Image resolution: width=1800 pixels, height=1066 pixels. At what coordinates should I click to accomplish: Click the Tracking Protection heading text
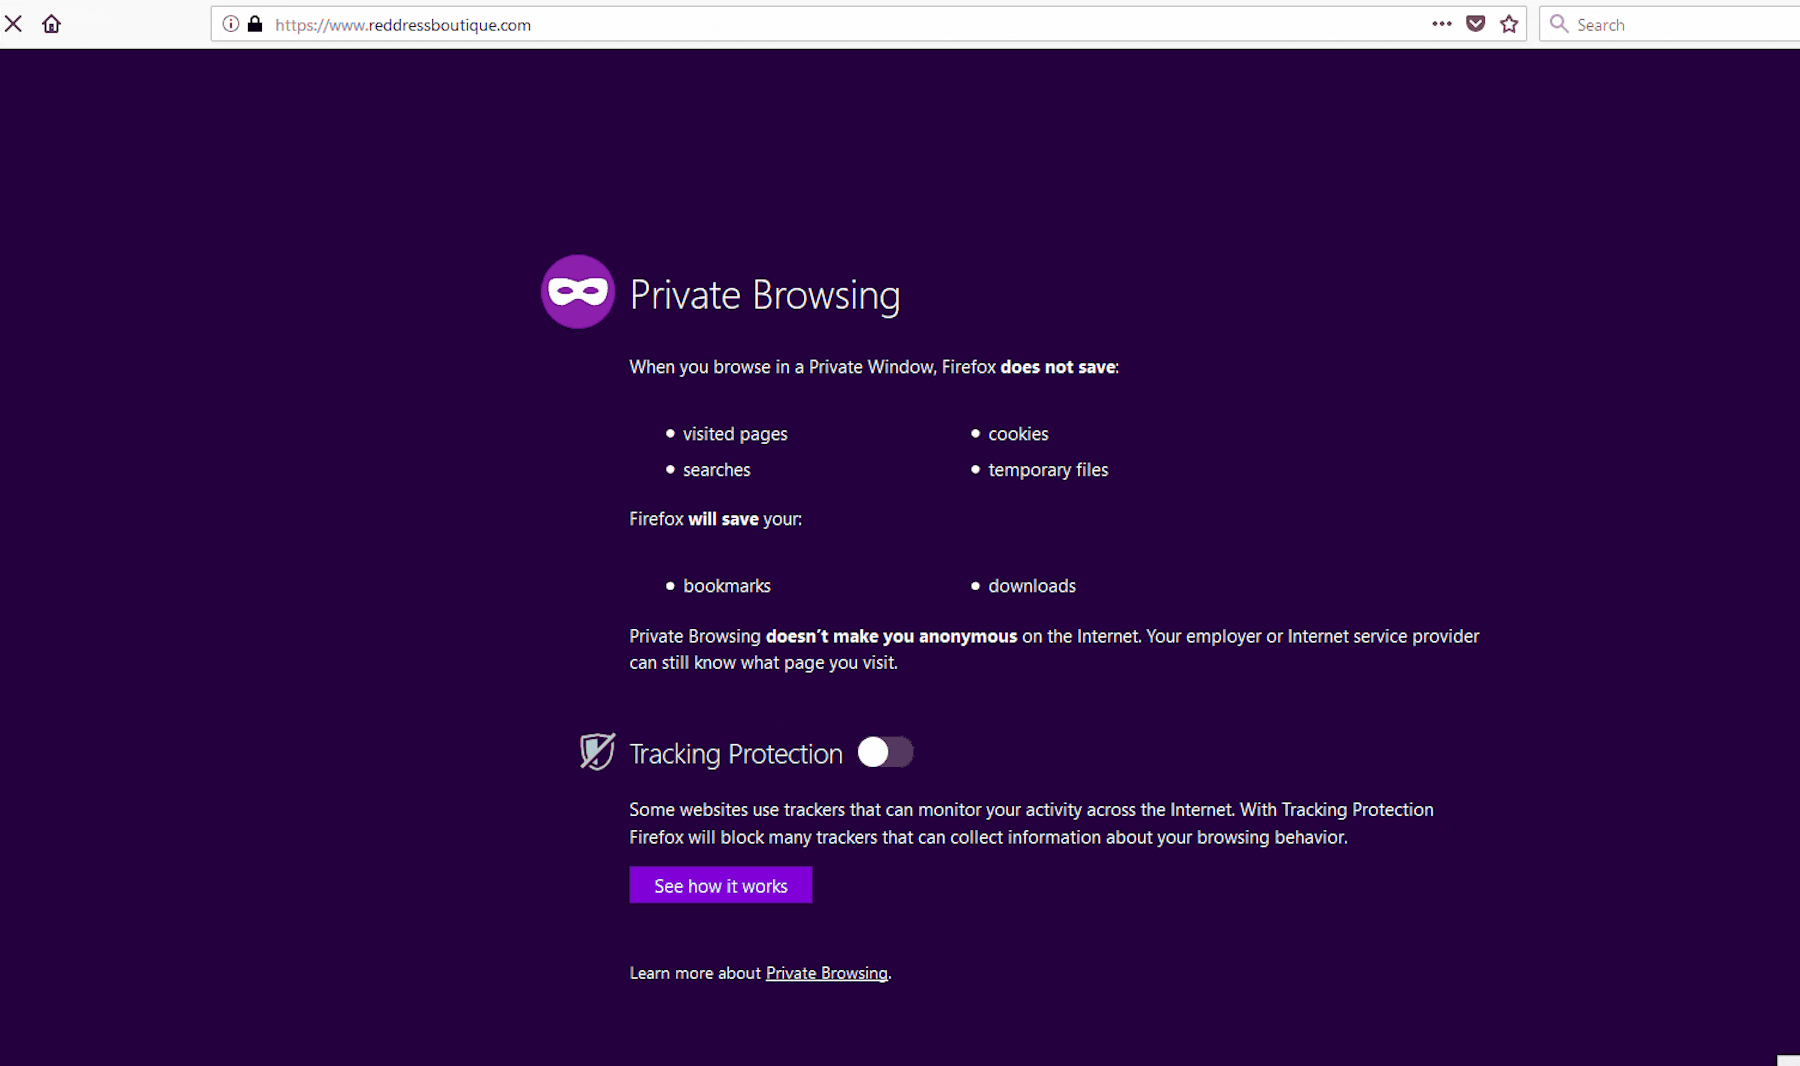[x=736, y=754]
